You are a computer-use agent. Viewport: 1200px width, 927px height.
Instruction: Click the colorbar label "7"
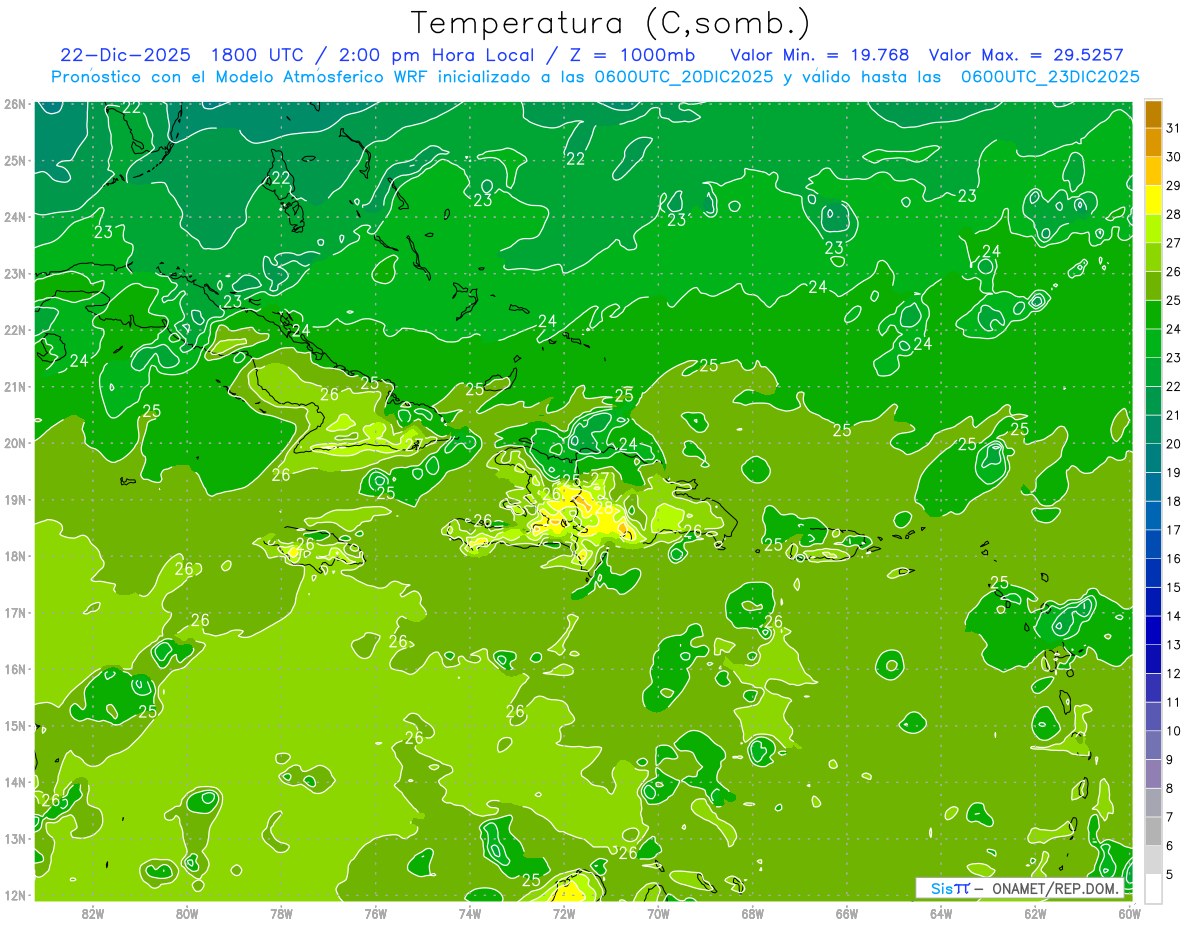coord(1170,817)
